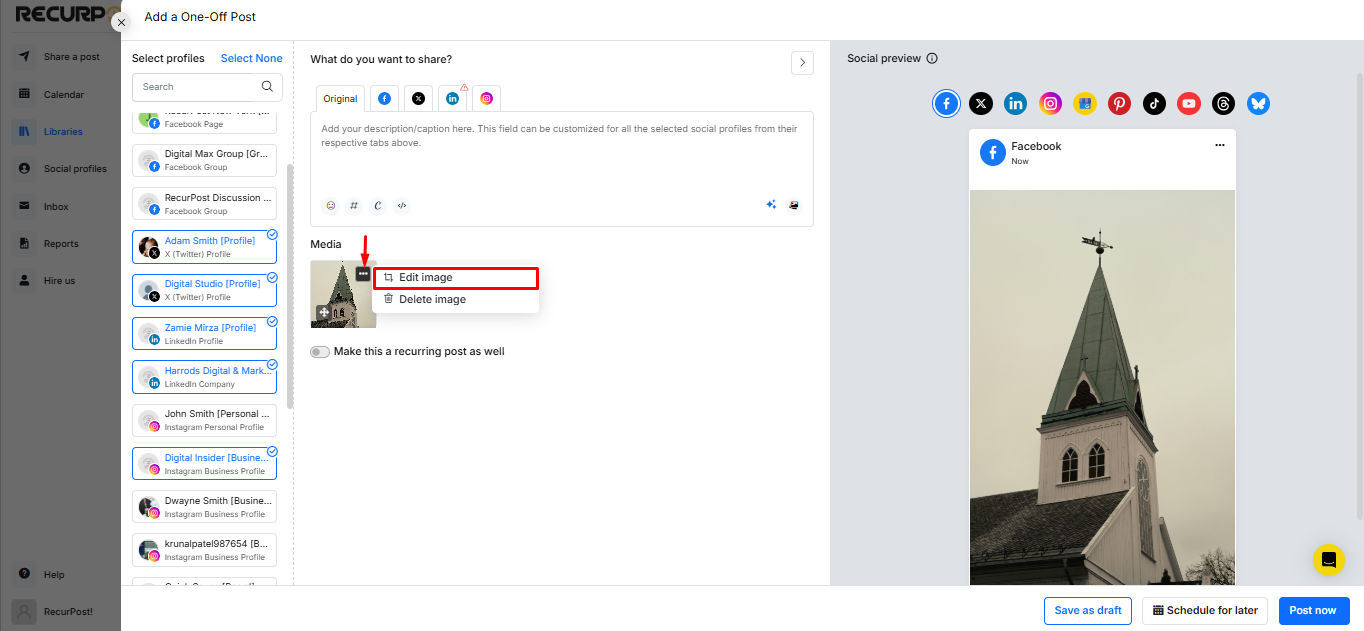Show Google Business Profile social preview
The height and width of the screenshot is (631, 1364).
tap(1085, 103)
